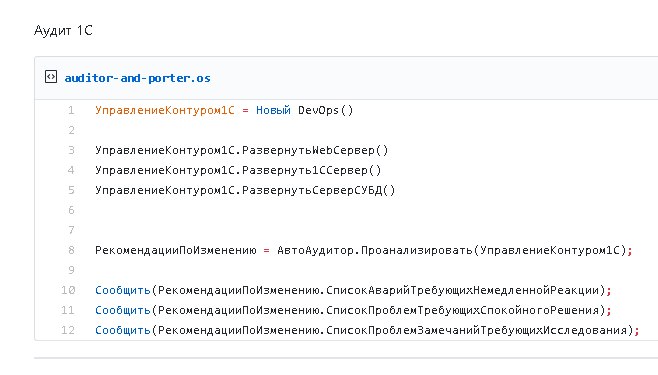Click the keyword 'Новый' on line 1
The width and height of the screenshot is (658, 375).
[273, 110]
